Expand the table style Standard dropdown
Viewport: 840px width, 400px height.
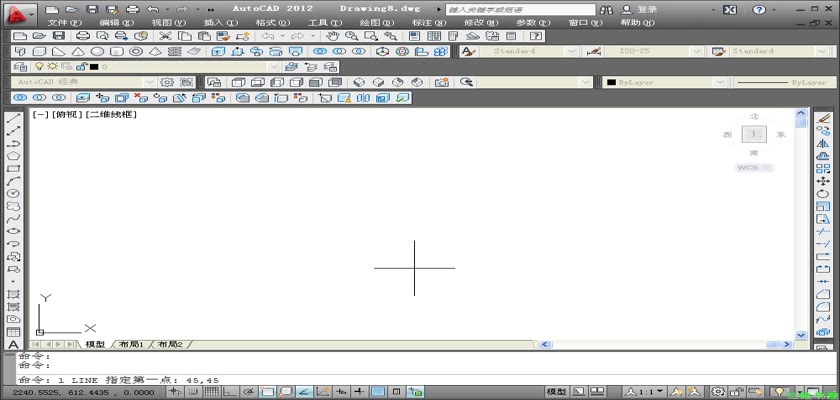click(x=822, y=51)
